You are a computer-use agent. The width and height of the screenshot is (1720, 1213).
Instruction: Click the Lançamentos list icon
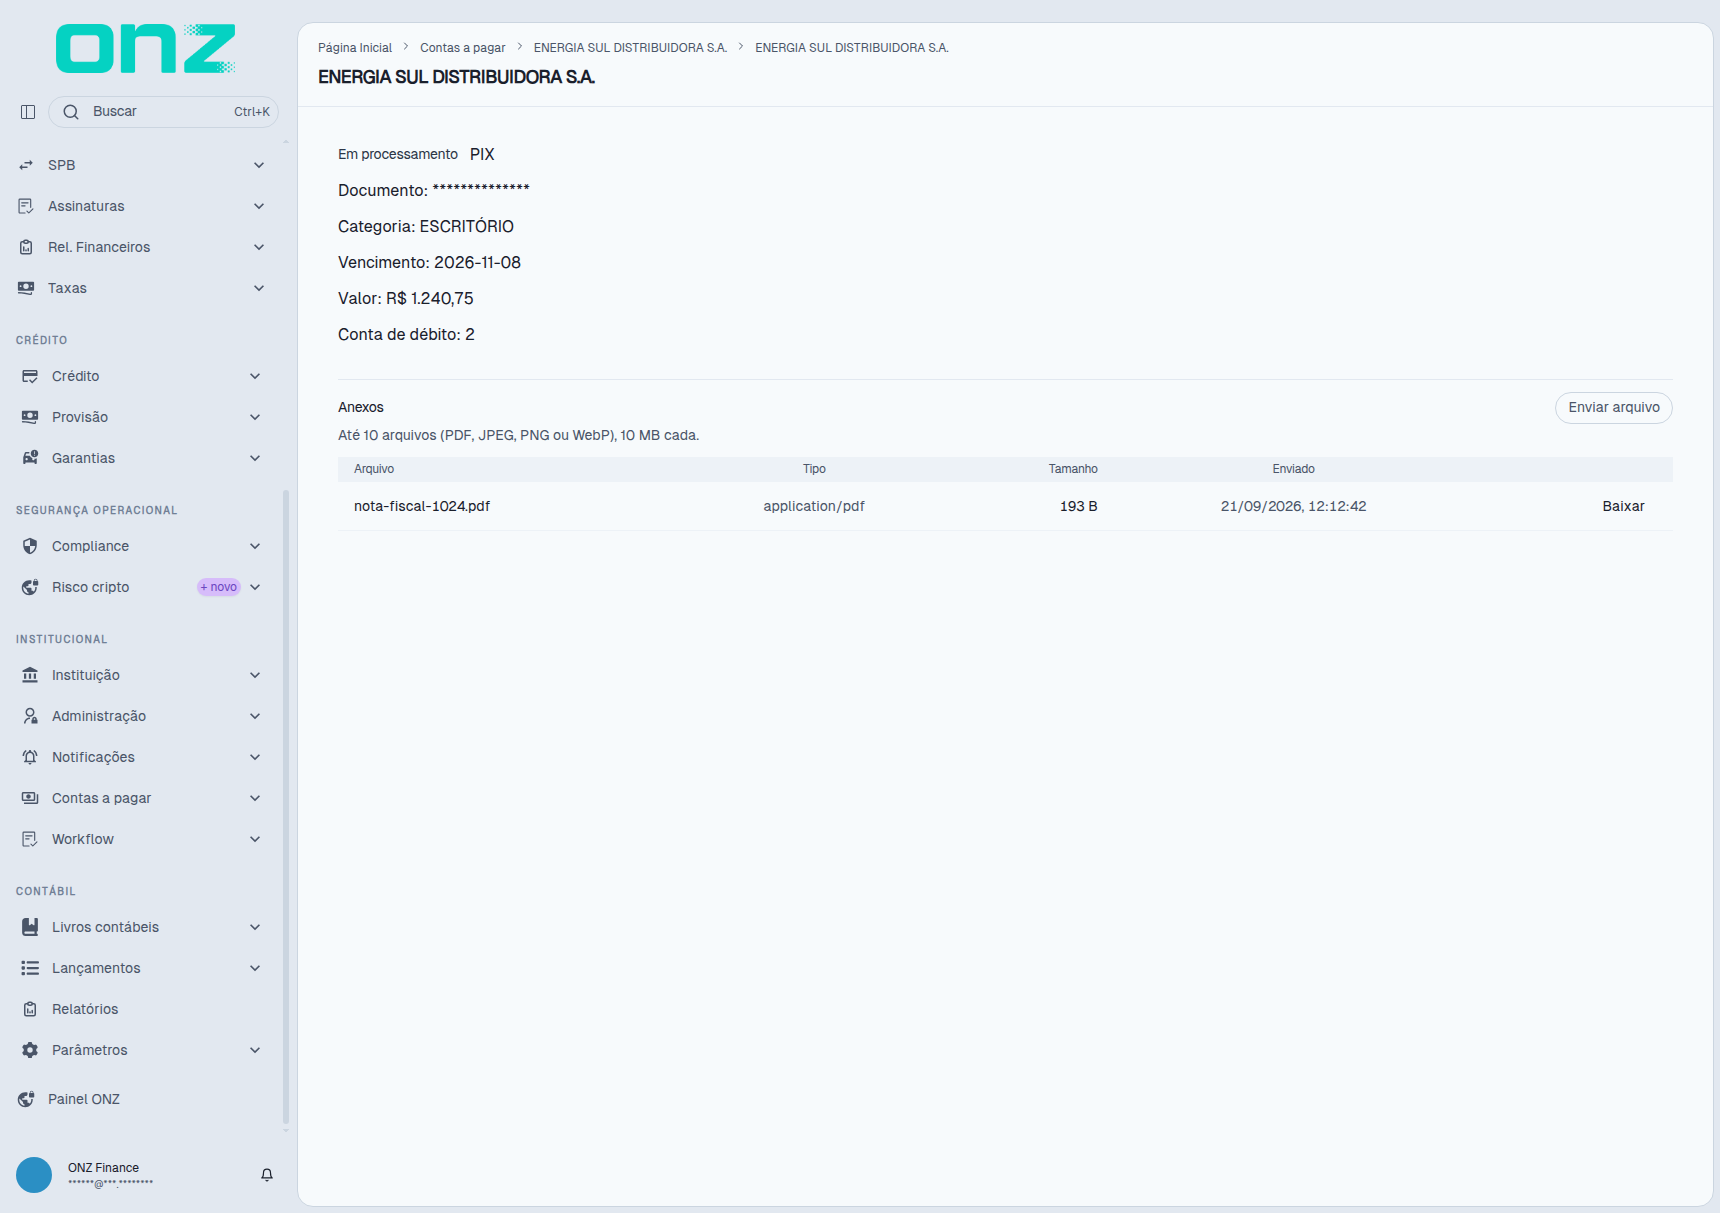click(30, 968)
